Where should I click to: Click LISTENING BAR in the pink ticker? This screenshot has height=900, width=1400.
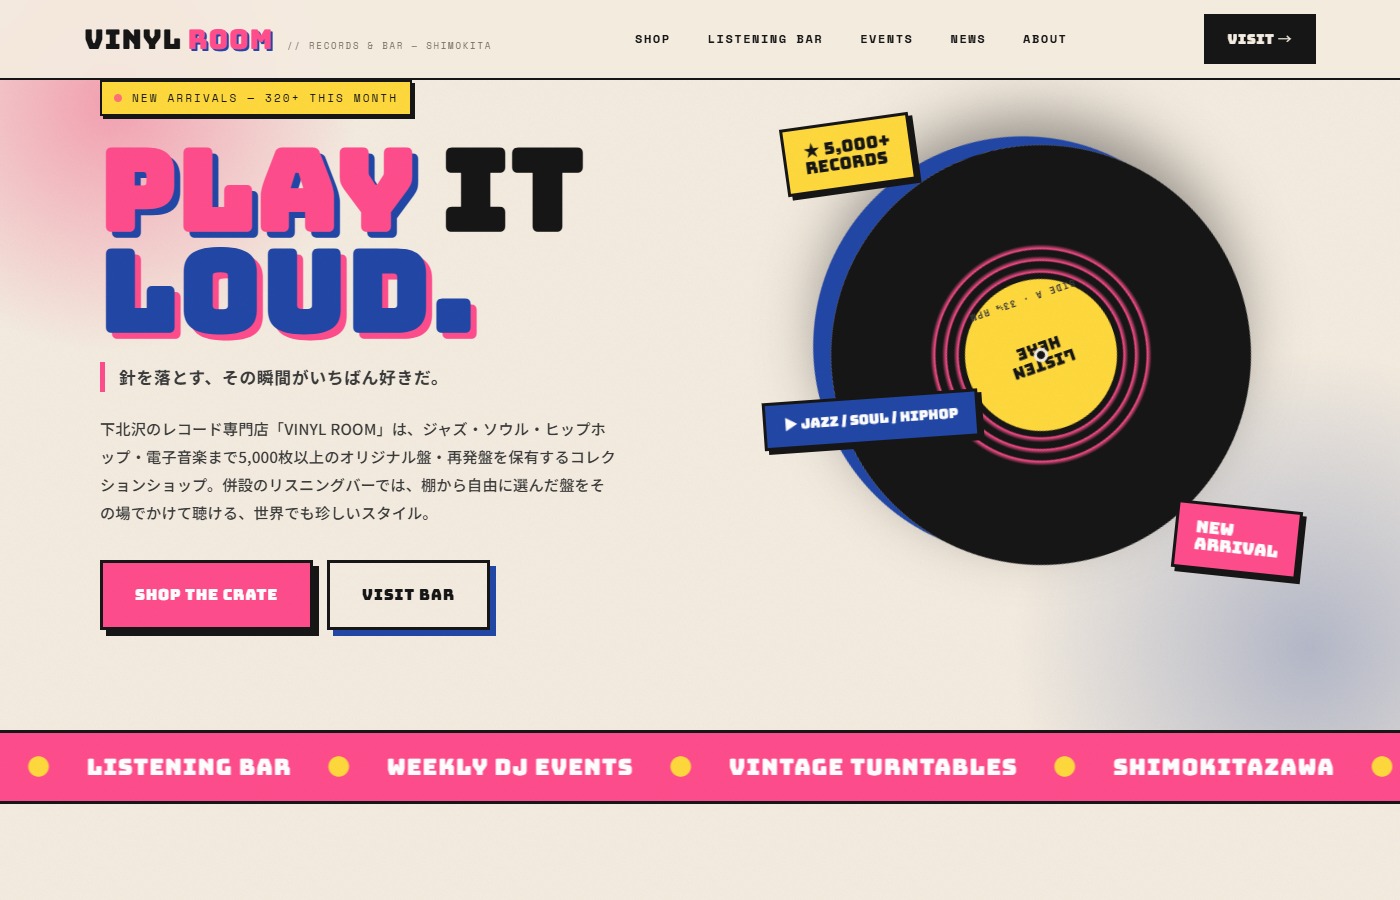(189, 767)
